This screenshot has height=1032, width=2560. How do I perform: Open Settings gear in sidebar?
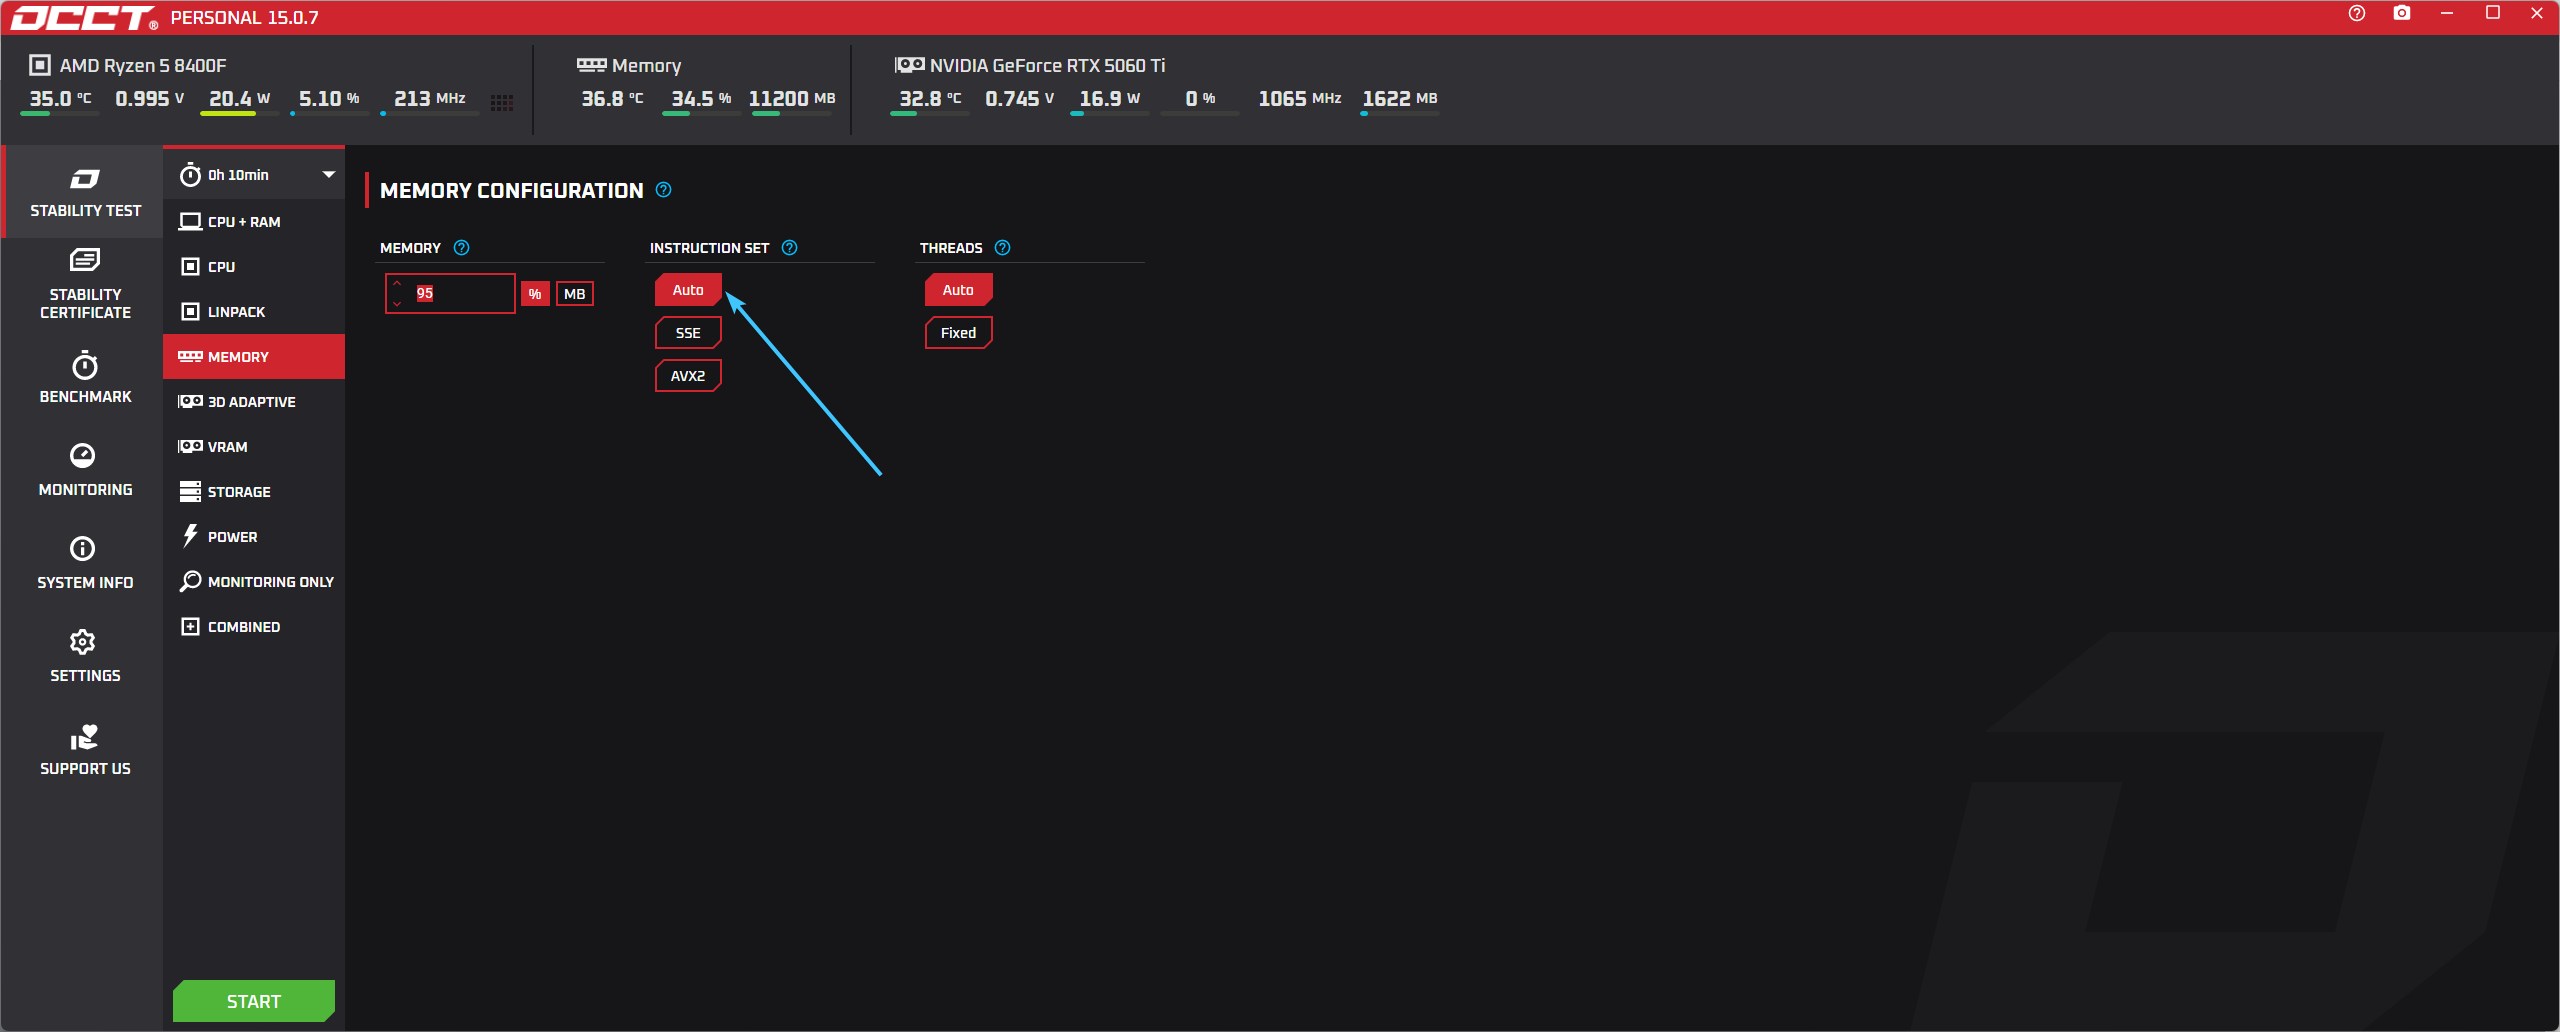click(x=83, y=642)
